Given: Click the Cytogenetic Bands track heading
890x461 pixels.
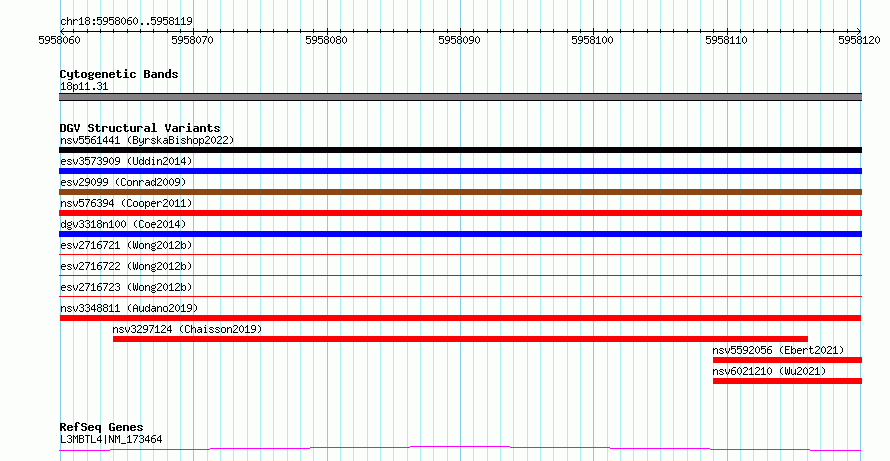Looking at the screenshot, I should 119,74.
